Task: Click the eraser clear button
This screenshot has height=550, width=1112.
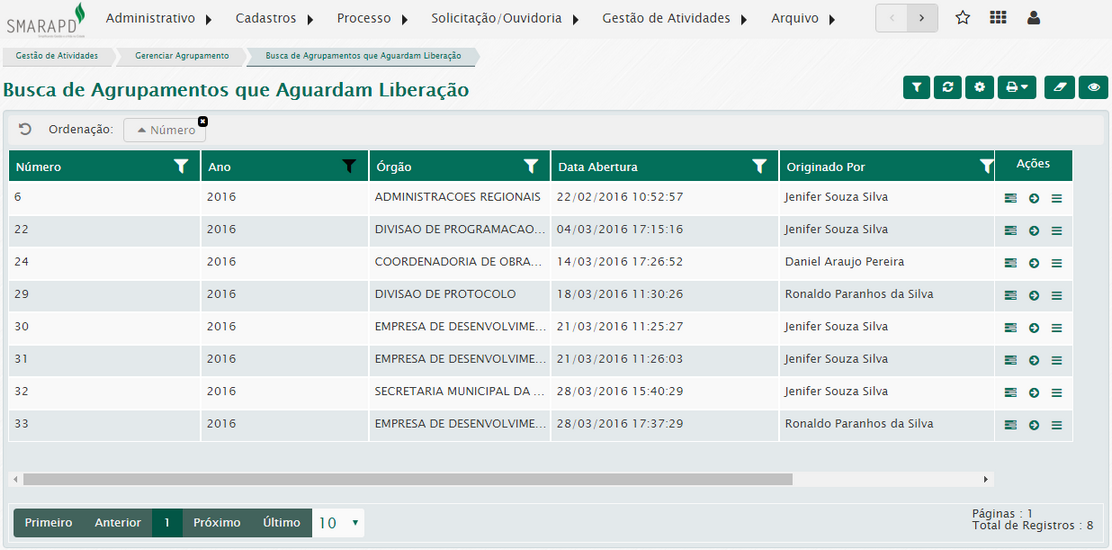Action: coord(1059,88)
